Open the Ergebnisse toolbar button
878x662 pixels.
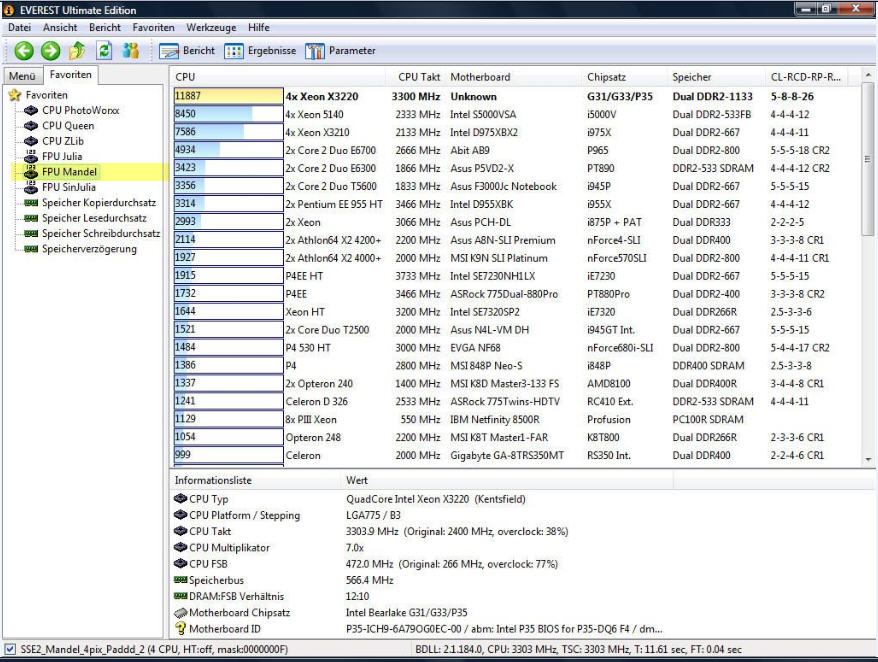point(260,51)
